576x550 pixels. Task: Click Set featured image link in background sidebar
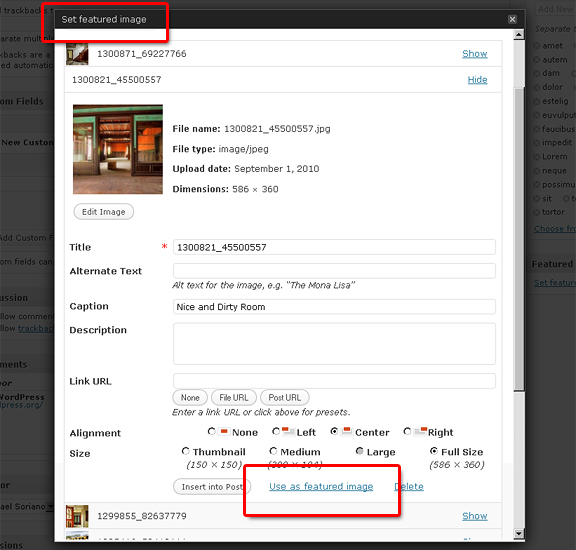(x=555, y=283)
